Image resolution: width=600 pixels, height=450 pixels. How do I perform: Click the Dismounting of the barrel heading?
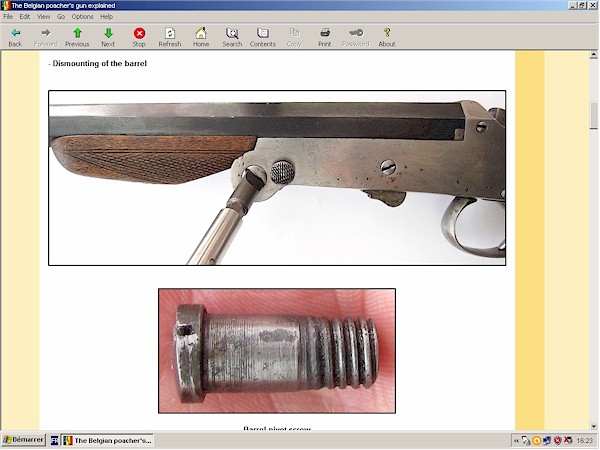99,64
